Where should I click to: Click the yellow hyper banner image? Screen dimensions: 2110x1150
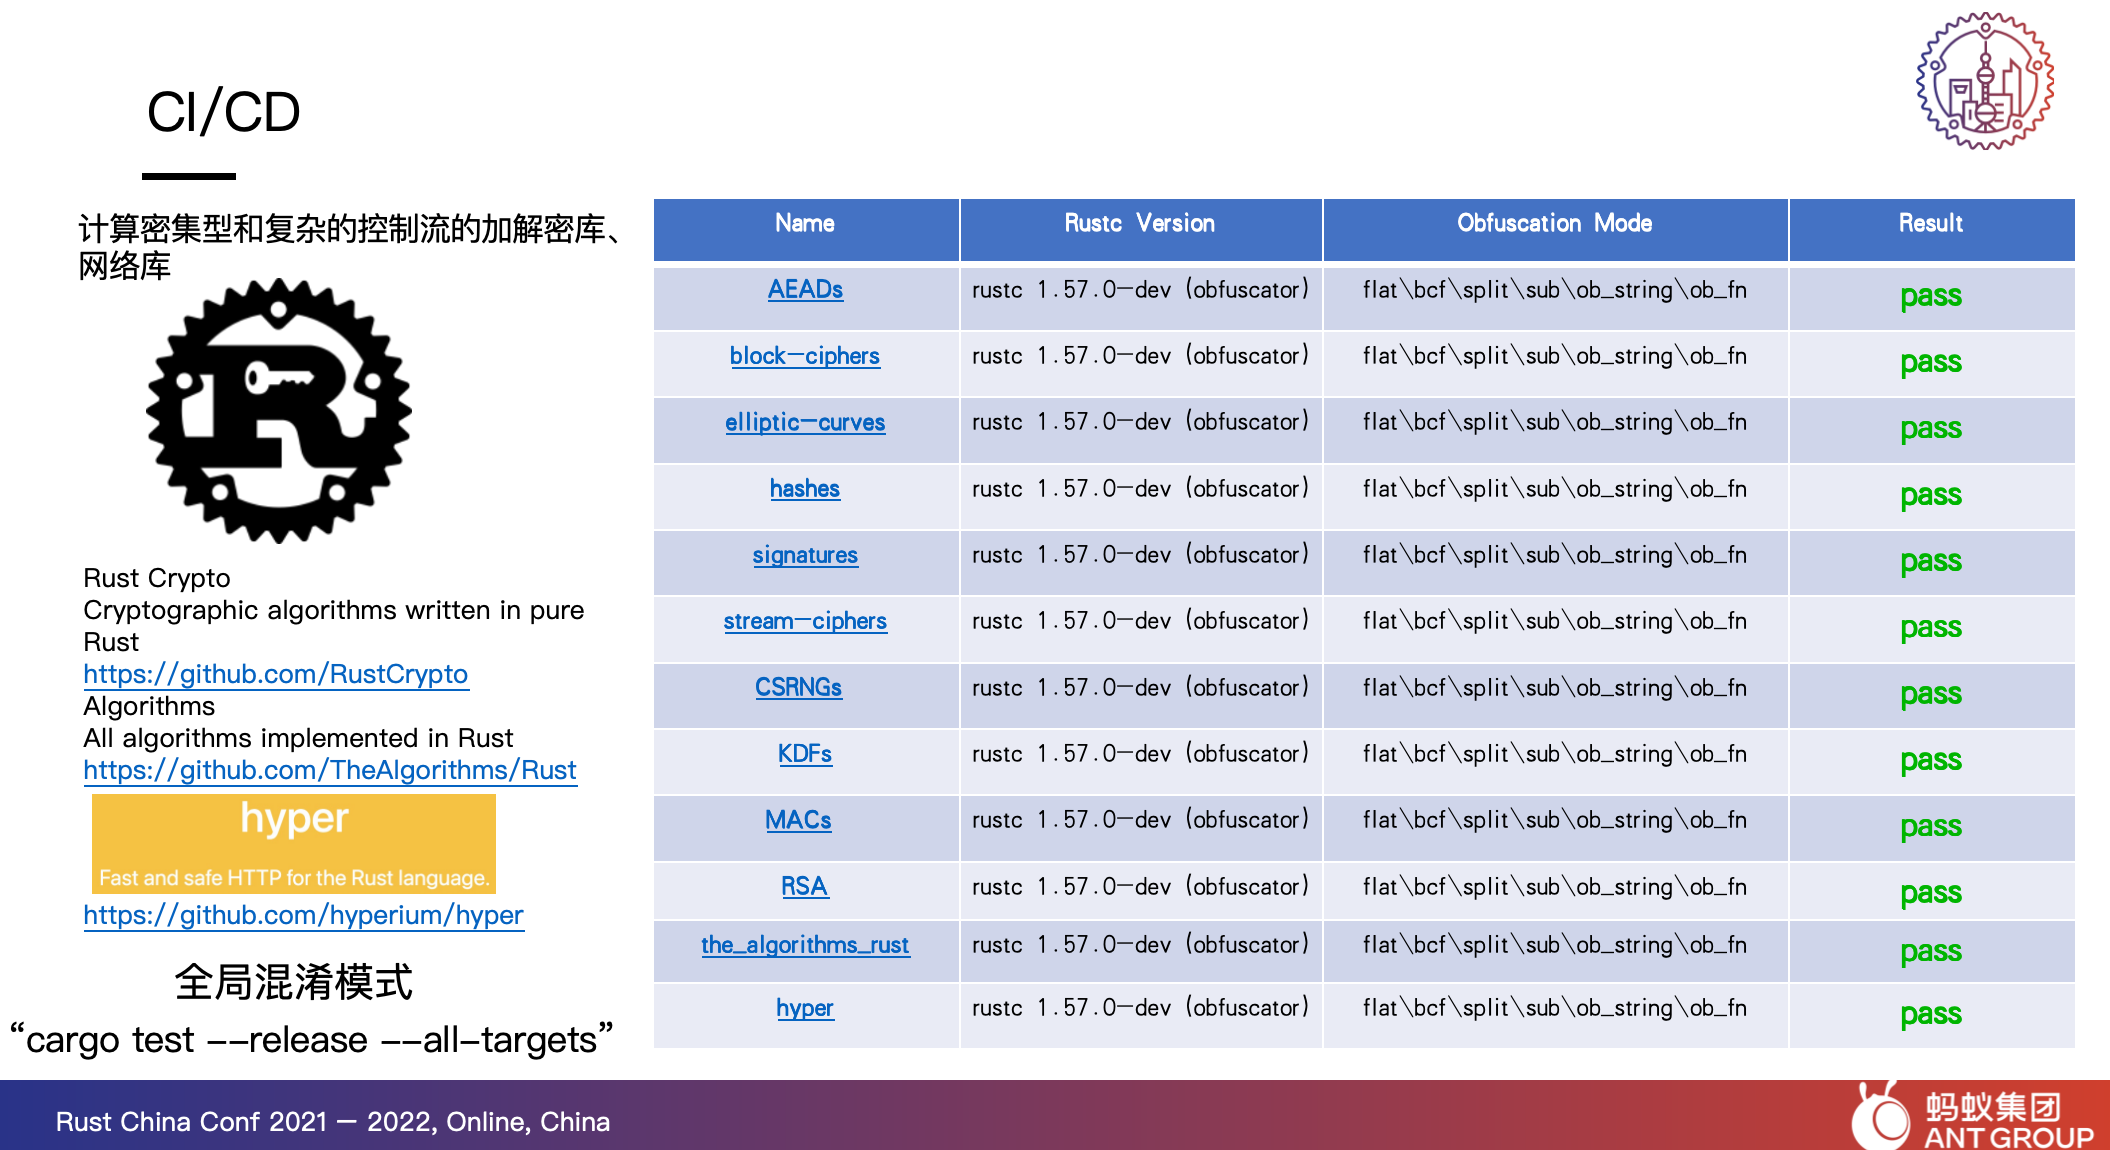tap(294, 843)
